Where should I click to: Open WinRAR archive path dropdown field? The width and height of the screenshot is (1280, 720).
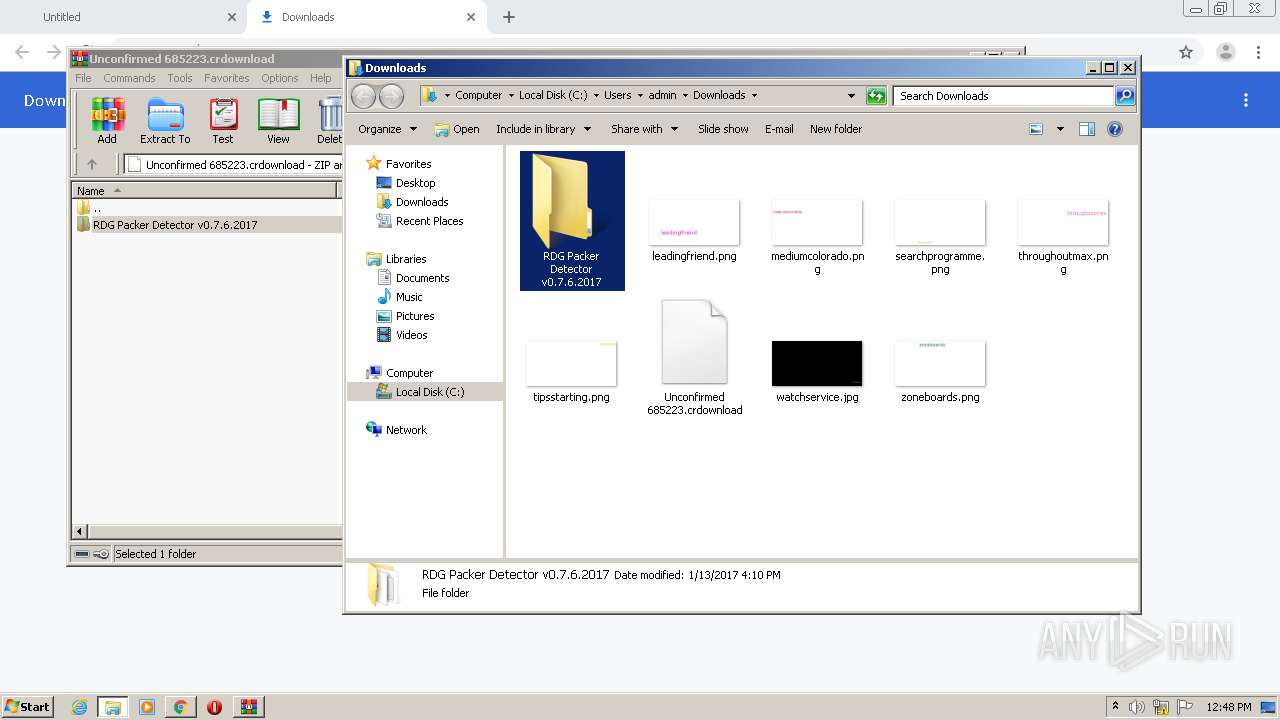tap(232, 165)
